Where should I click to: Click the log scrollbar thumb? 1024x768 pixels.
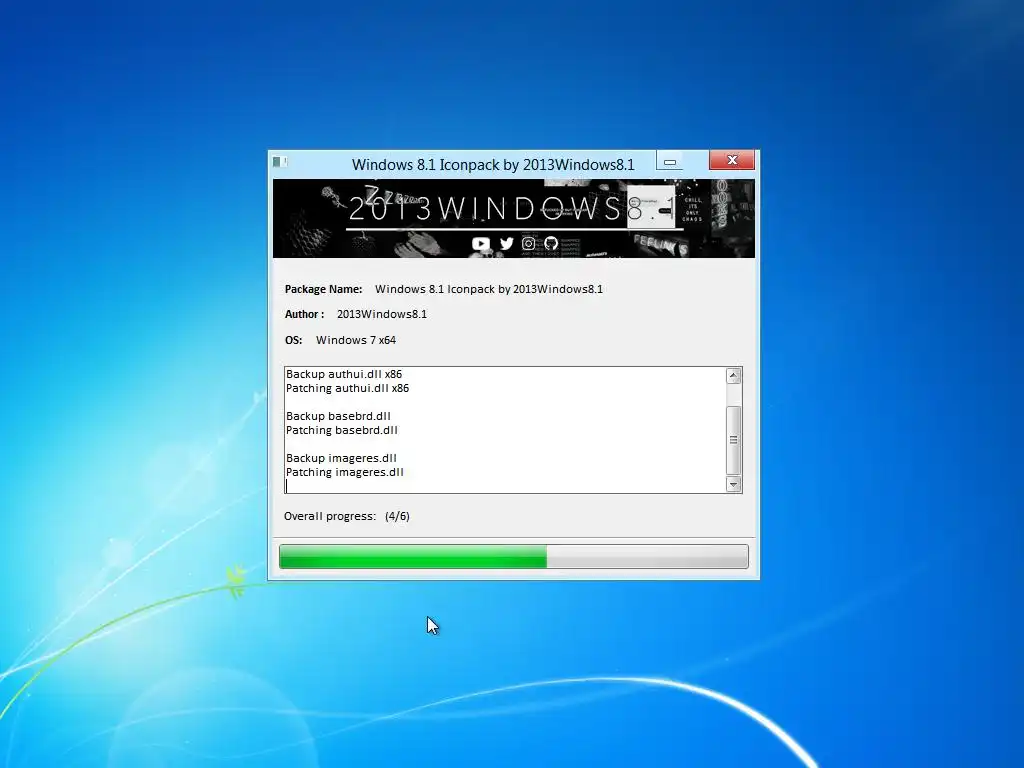tap(733, 440)
